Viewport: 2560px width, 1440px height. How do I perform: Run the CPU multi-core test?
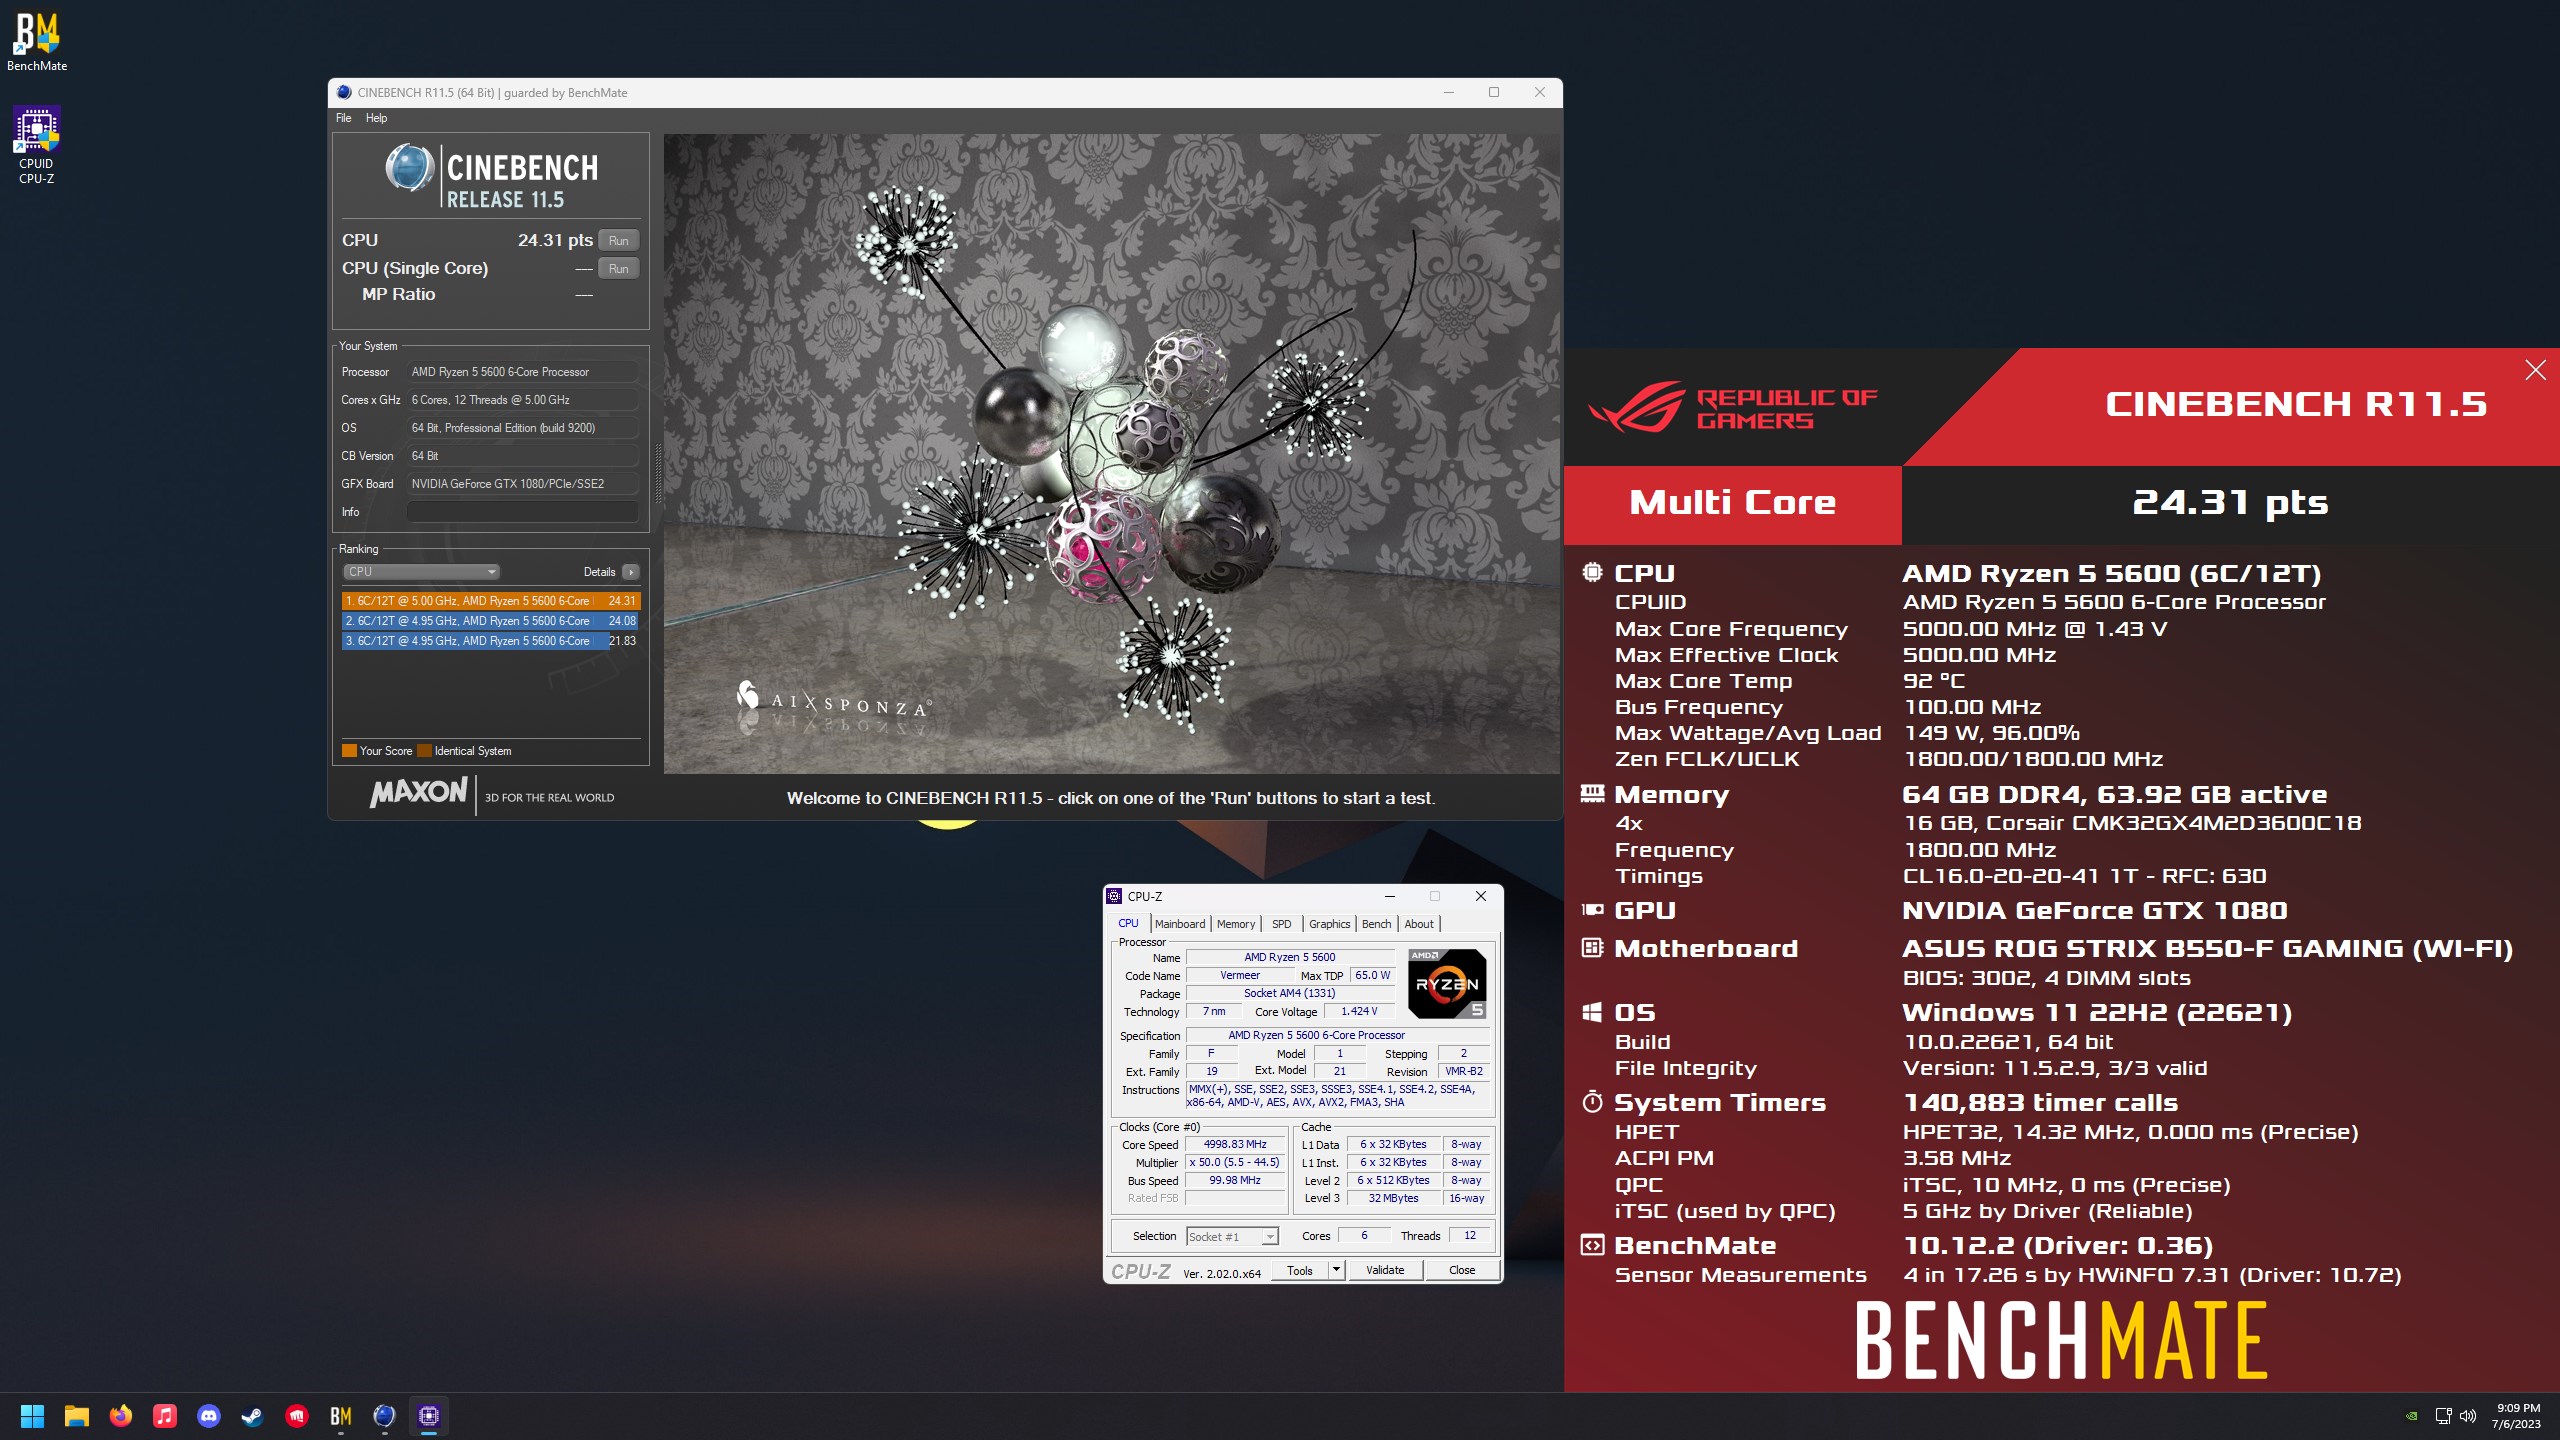[618, 240]
